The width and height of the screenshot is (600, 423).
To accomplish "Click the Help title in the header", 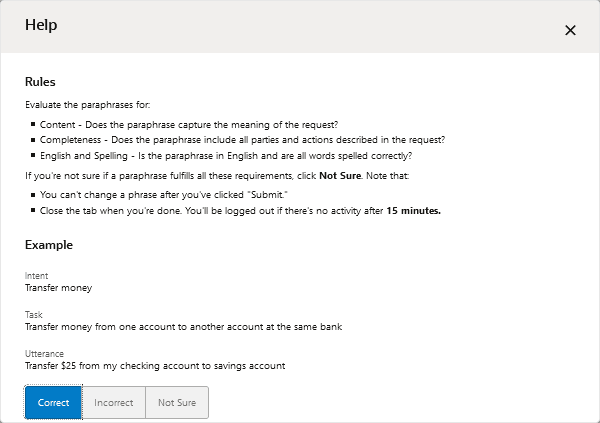I will [41, 25].
